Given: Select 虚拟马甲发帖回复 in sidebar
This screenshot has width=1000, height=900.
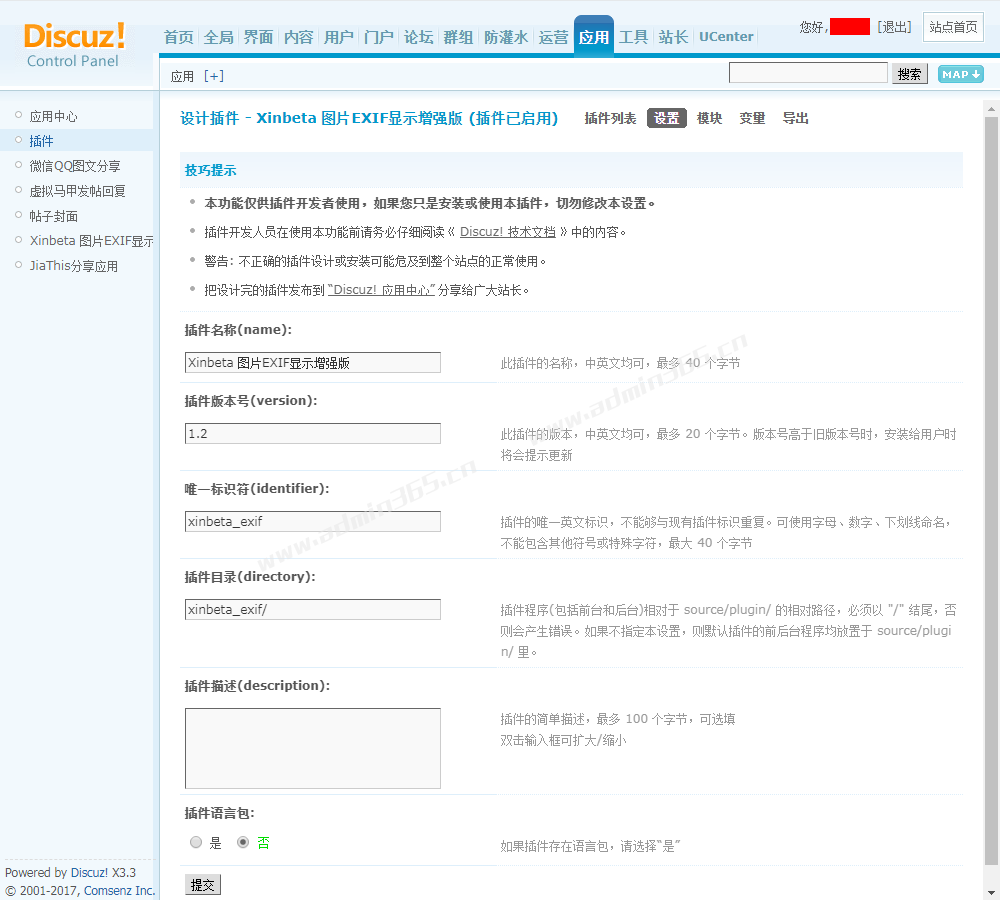Looking at the screenshot, I should tap(77, 191).
